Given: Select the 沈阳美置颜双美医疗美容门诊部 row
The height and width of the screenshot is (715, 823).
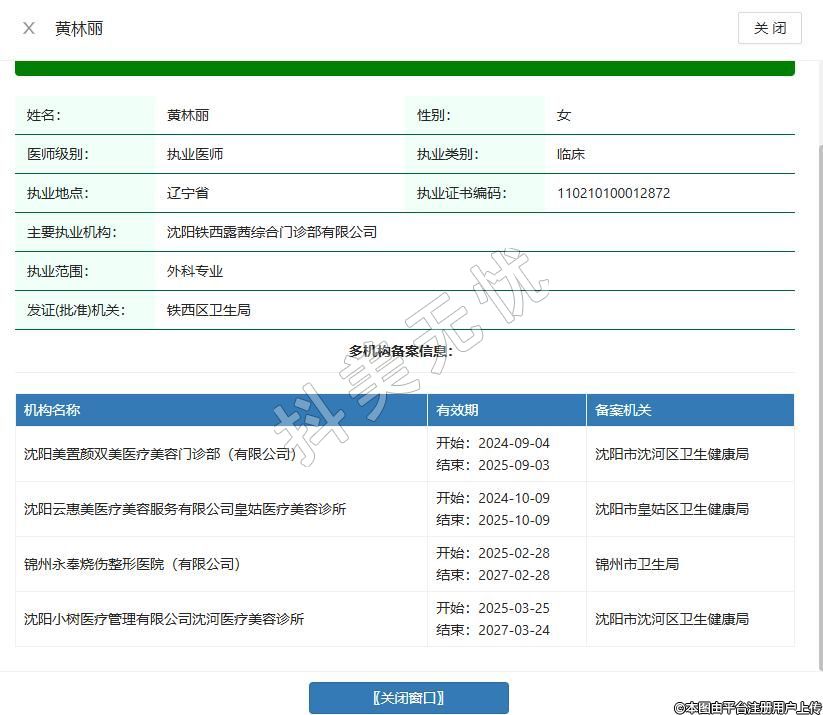Looking at the screenshot, I should click(160, 454).
